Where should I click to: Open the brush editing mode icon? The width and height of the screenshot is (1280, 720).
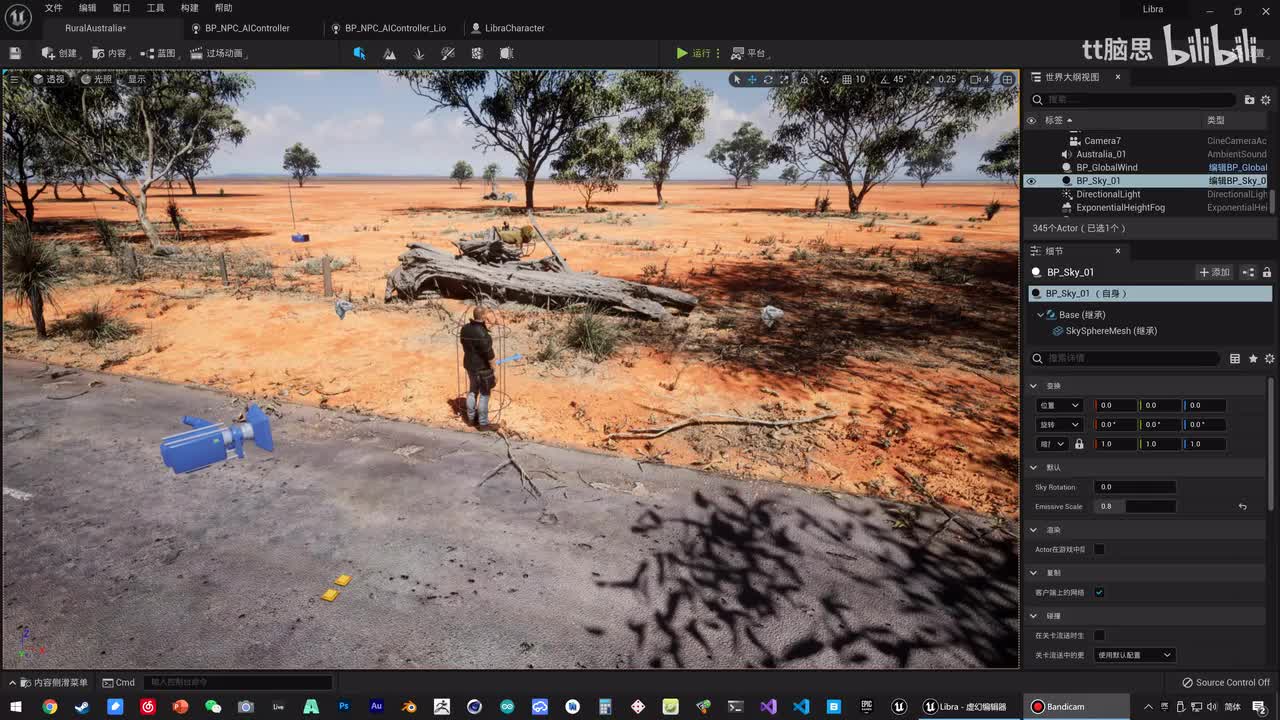[507, 53]
